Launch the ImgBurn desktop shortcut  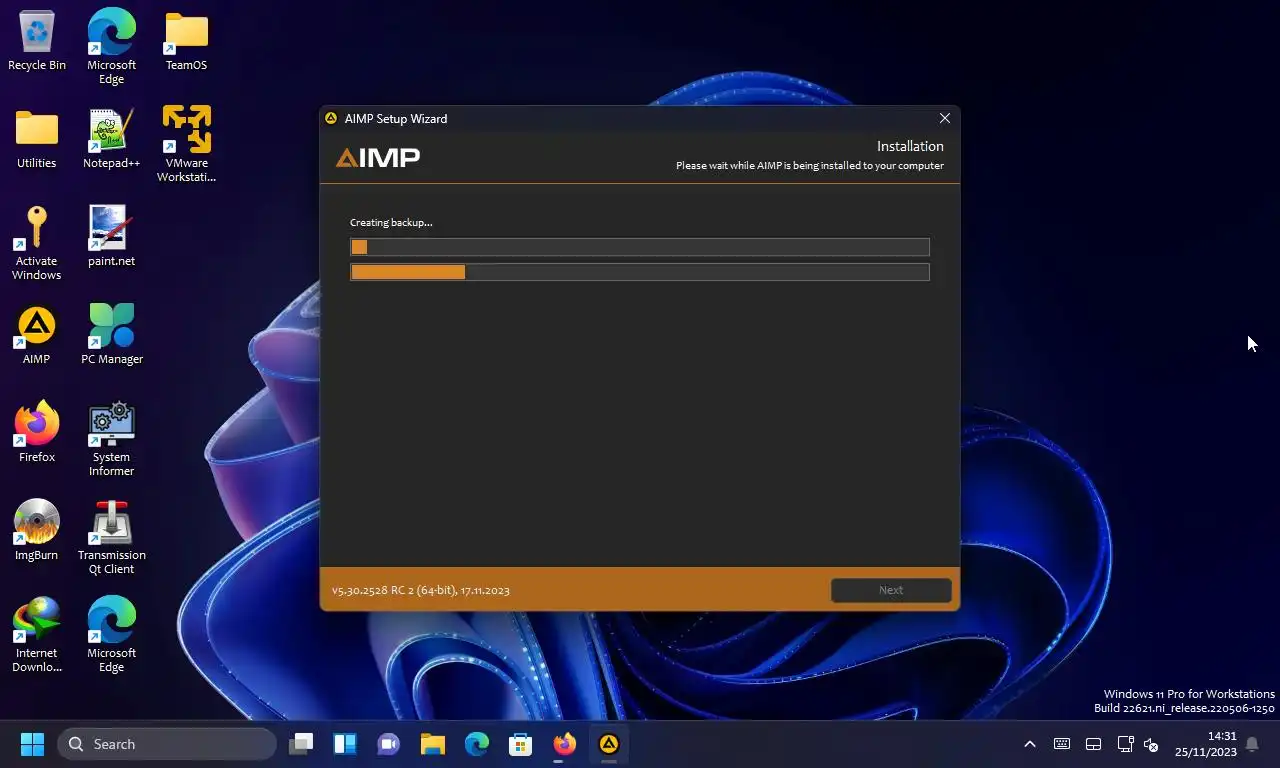[37, 530]
